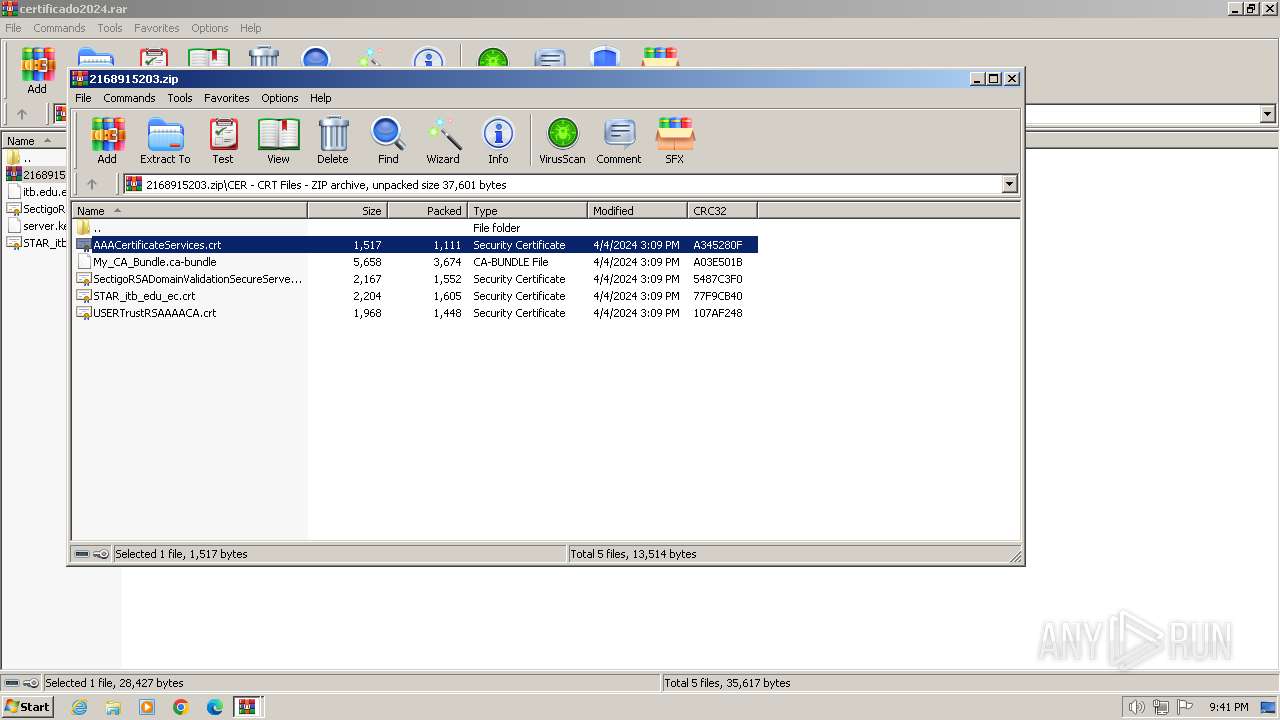1280x720 pixels.
Task: Open Commands menu in 2168915203.zip window
Action: click(129, 98)
